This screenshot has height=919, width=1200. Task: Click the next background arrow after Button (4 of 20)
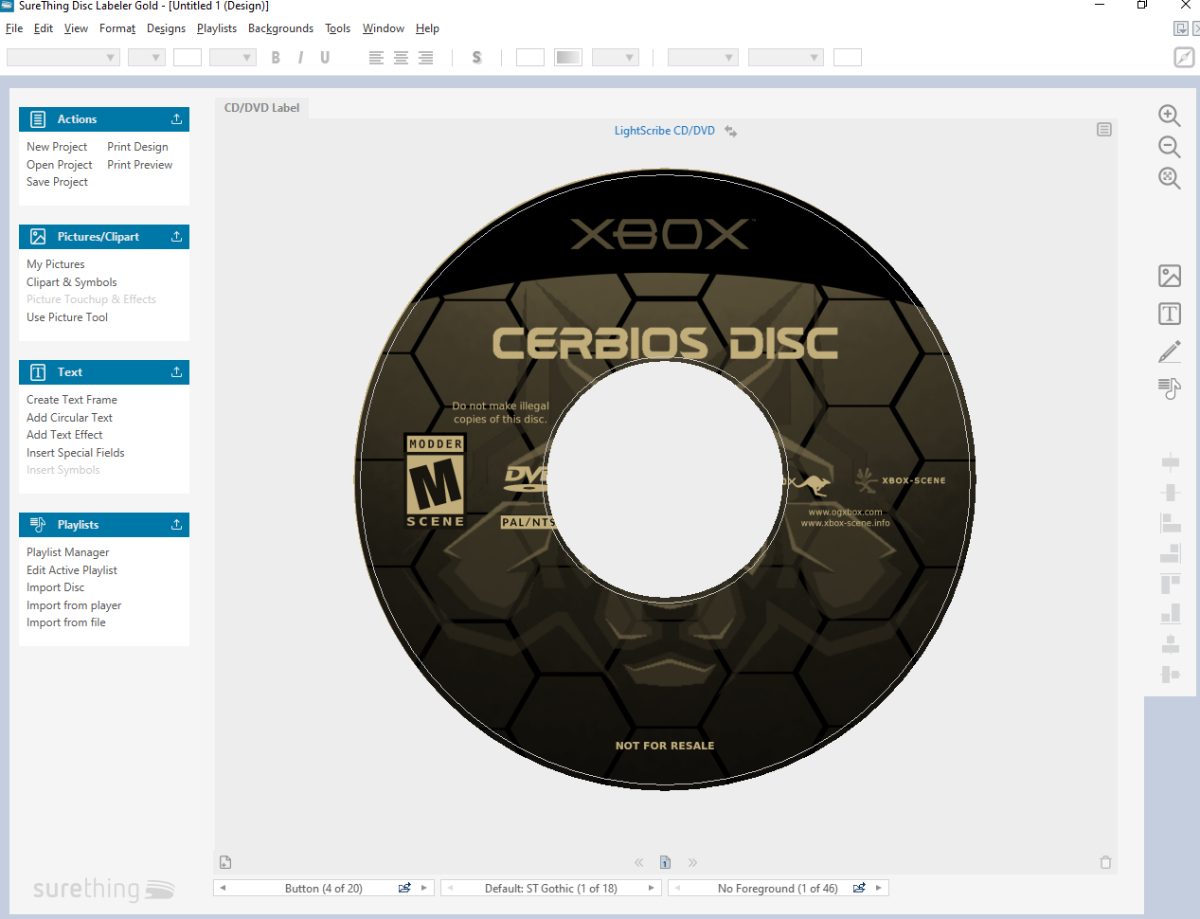coord(424,888)
